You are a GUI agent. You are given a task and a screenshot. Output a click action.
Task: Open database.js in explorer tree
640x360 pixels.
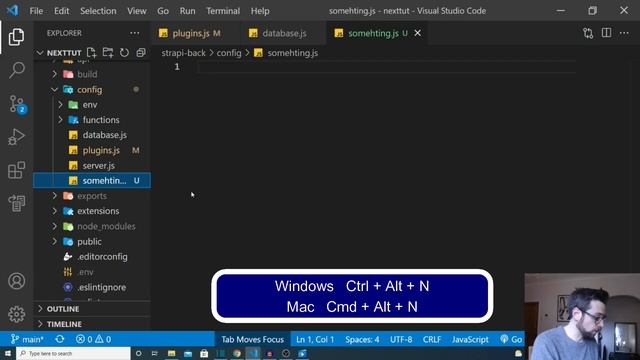(104, 135)
